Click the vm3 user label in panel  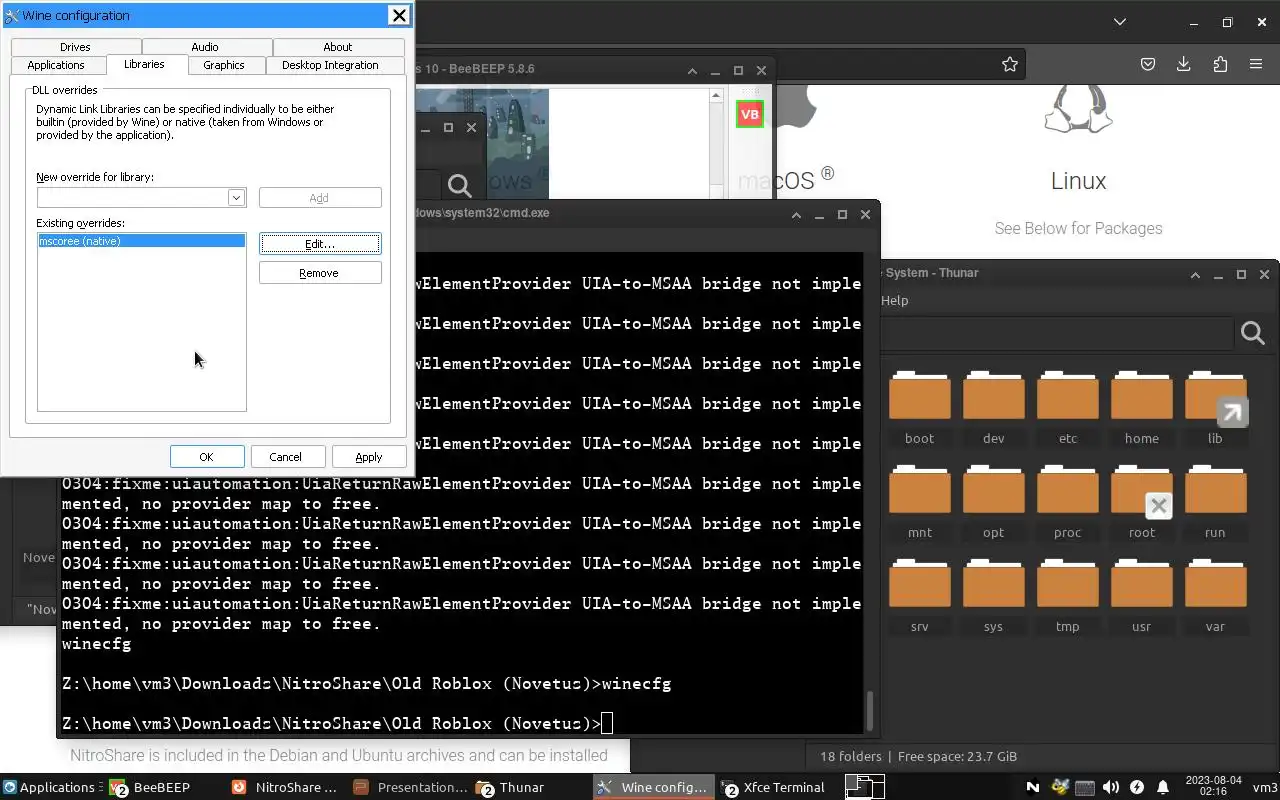click(1264, 787)
